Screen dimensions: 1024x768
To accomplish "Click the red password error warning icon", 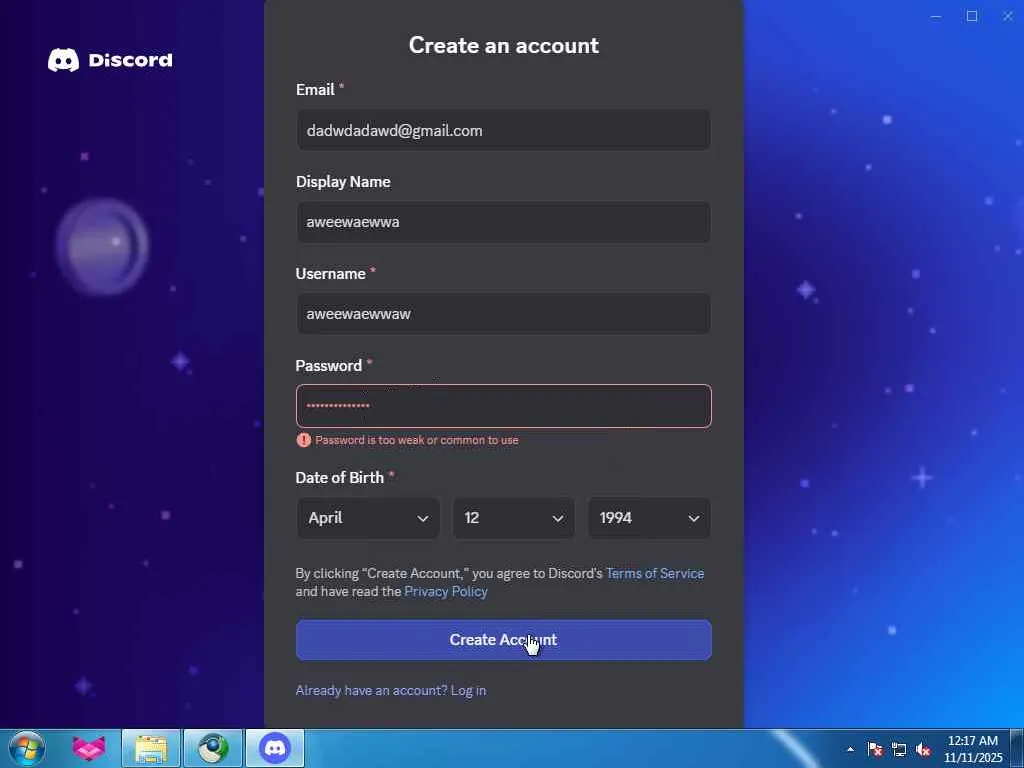I will [x=303, y=440].
